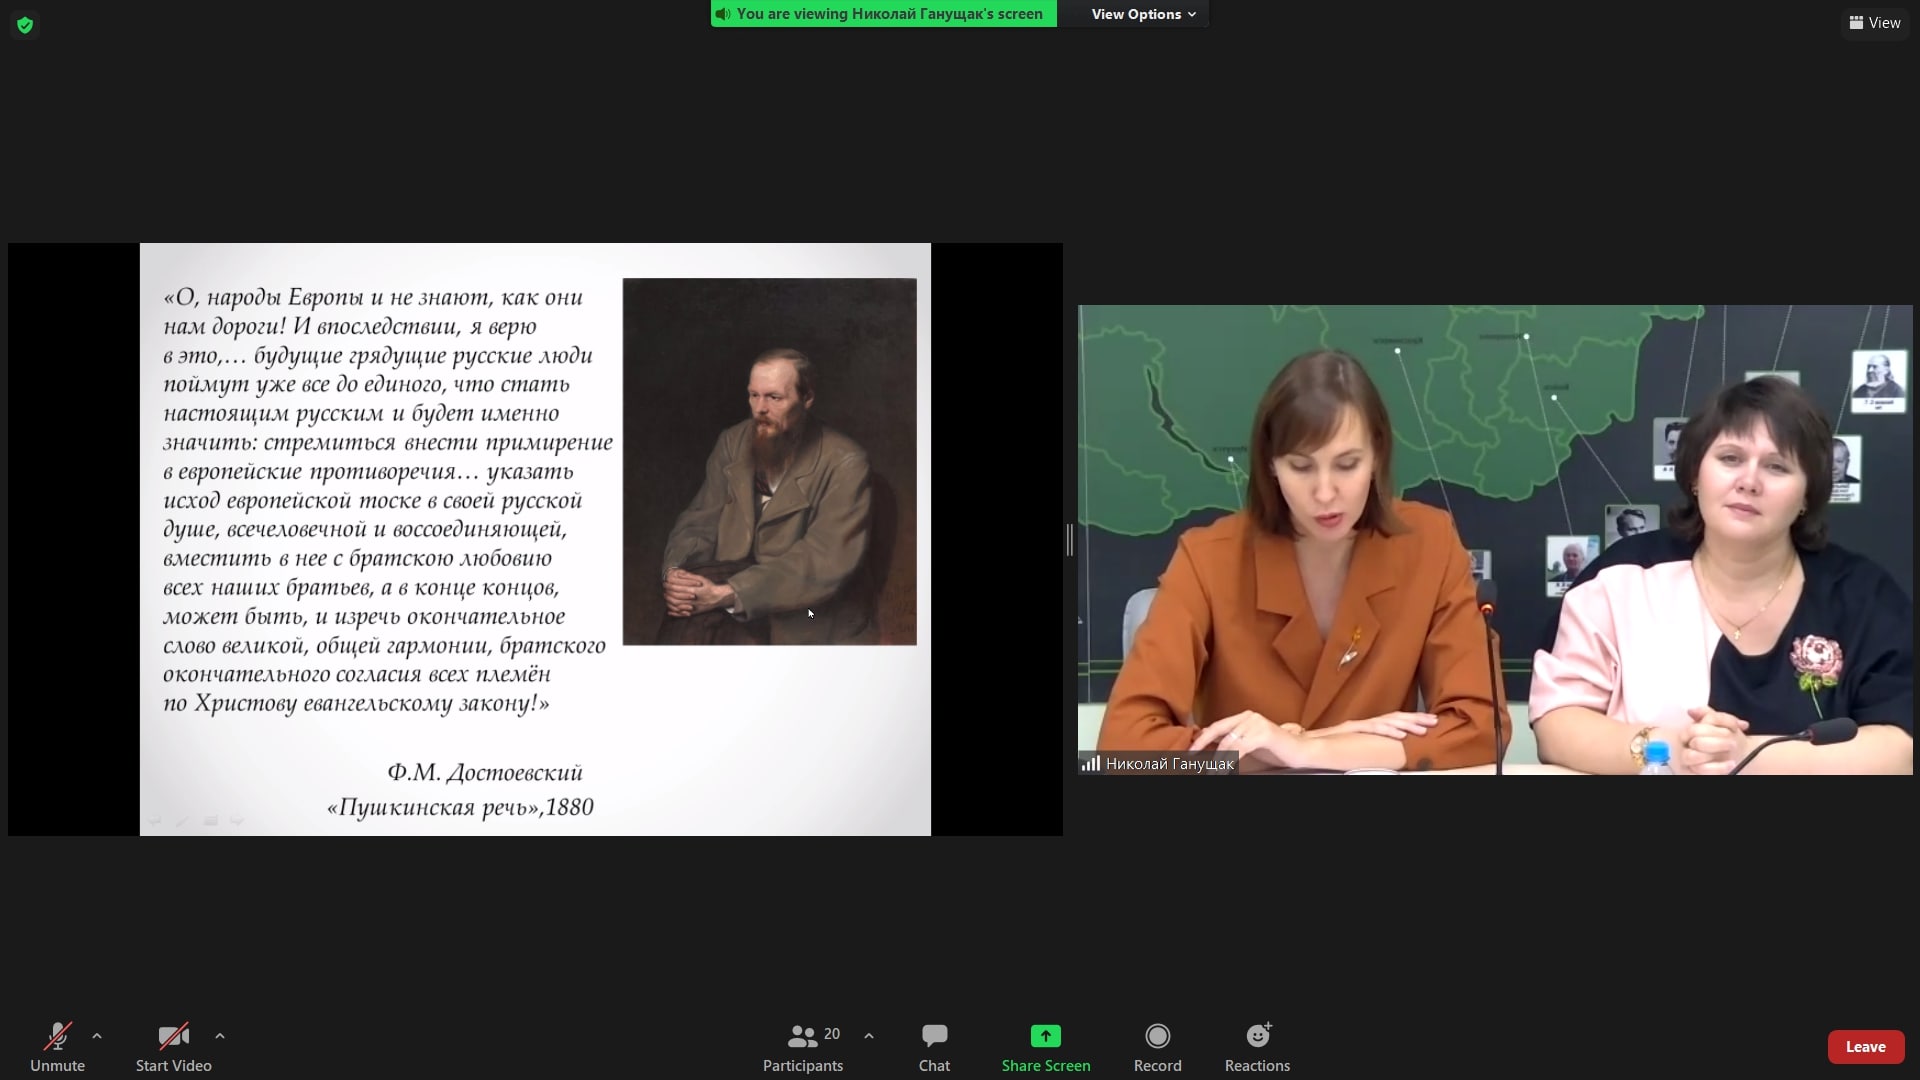
Task: Open the Chat panel
Action: (x=935, y=1046)
